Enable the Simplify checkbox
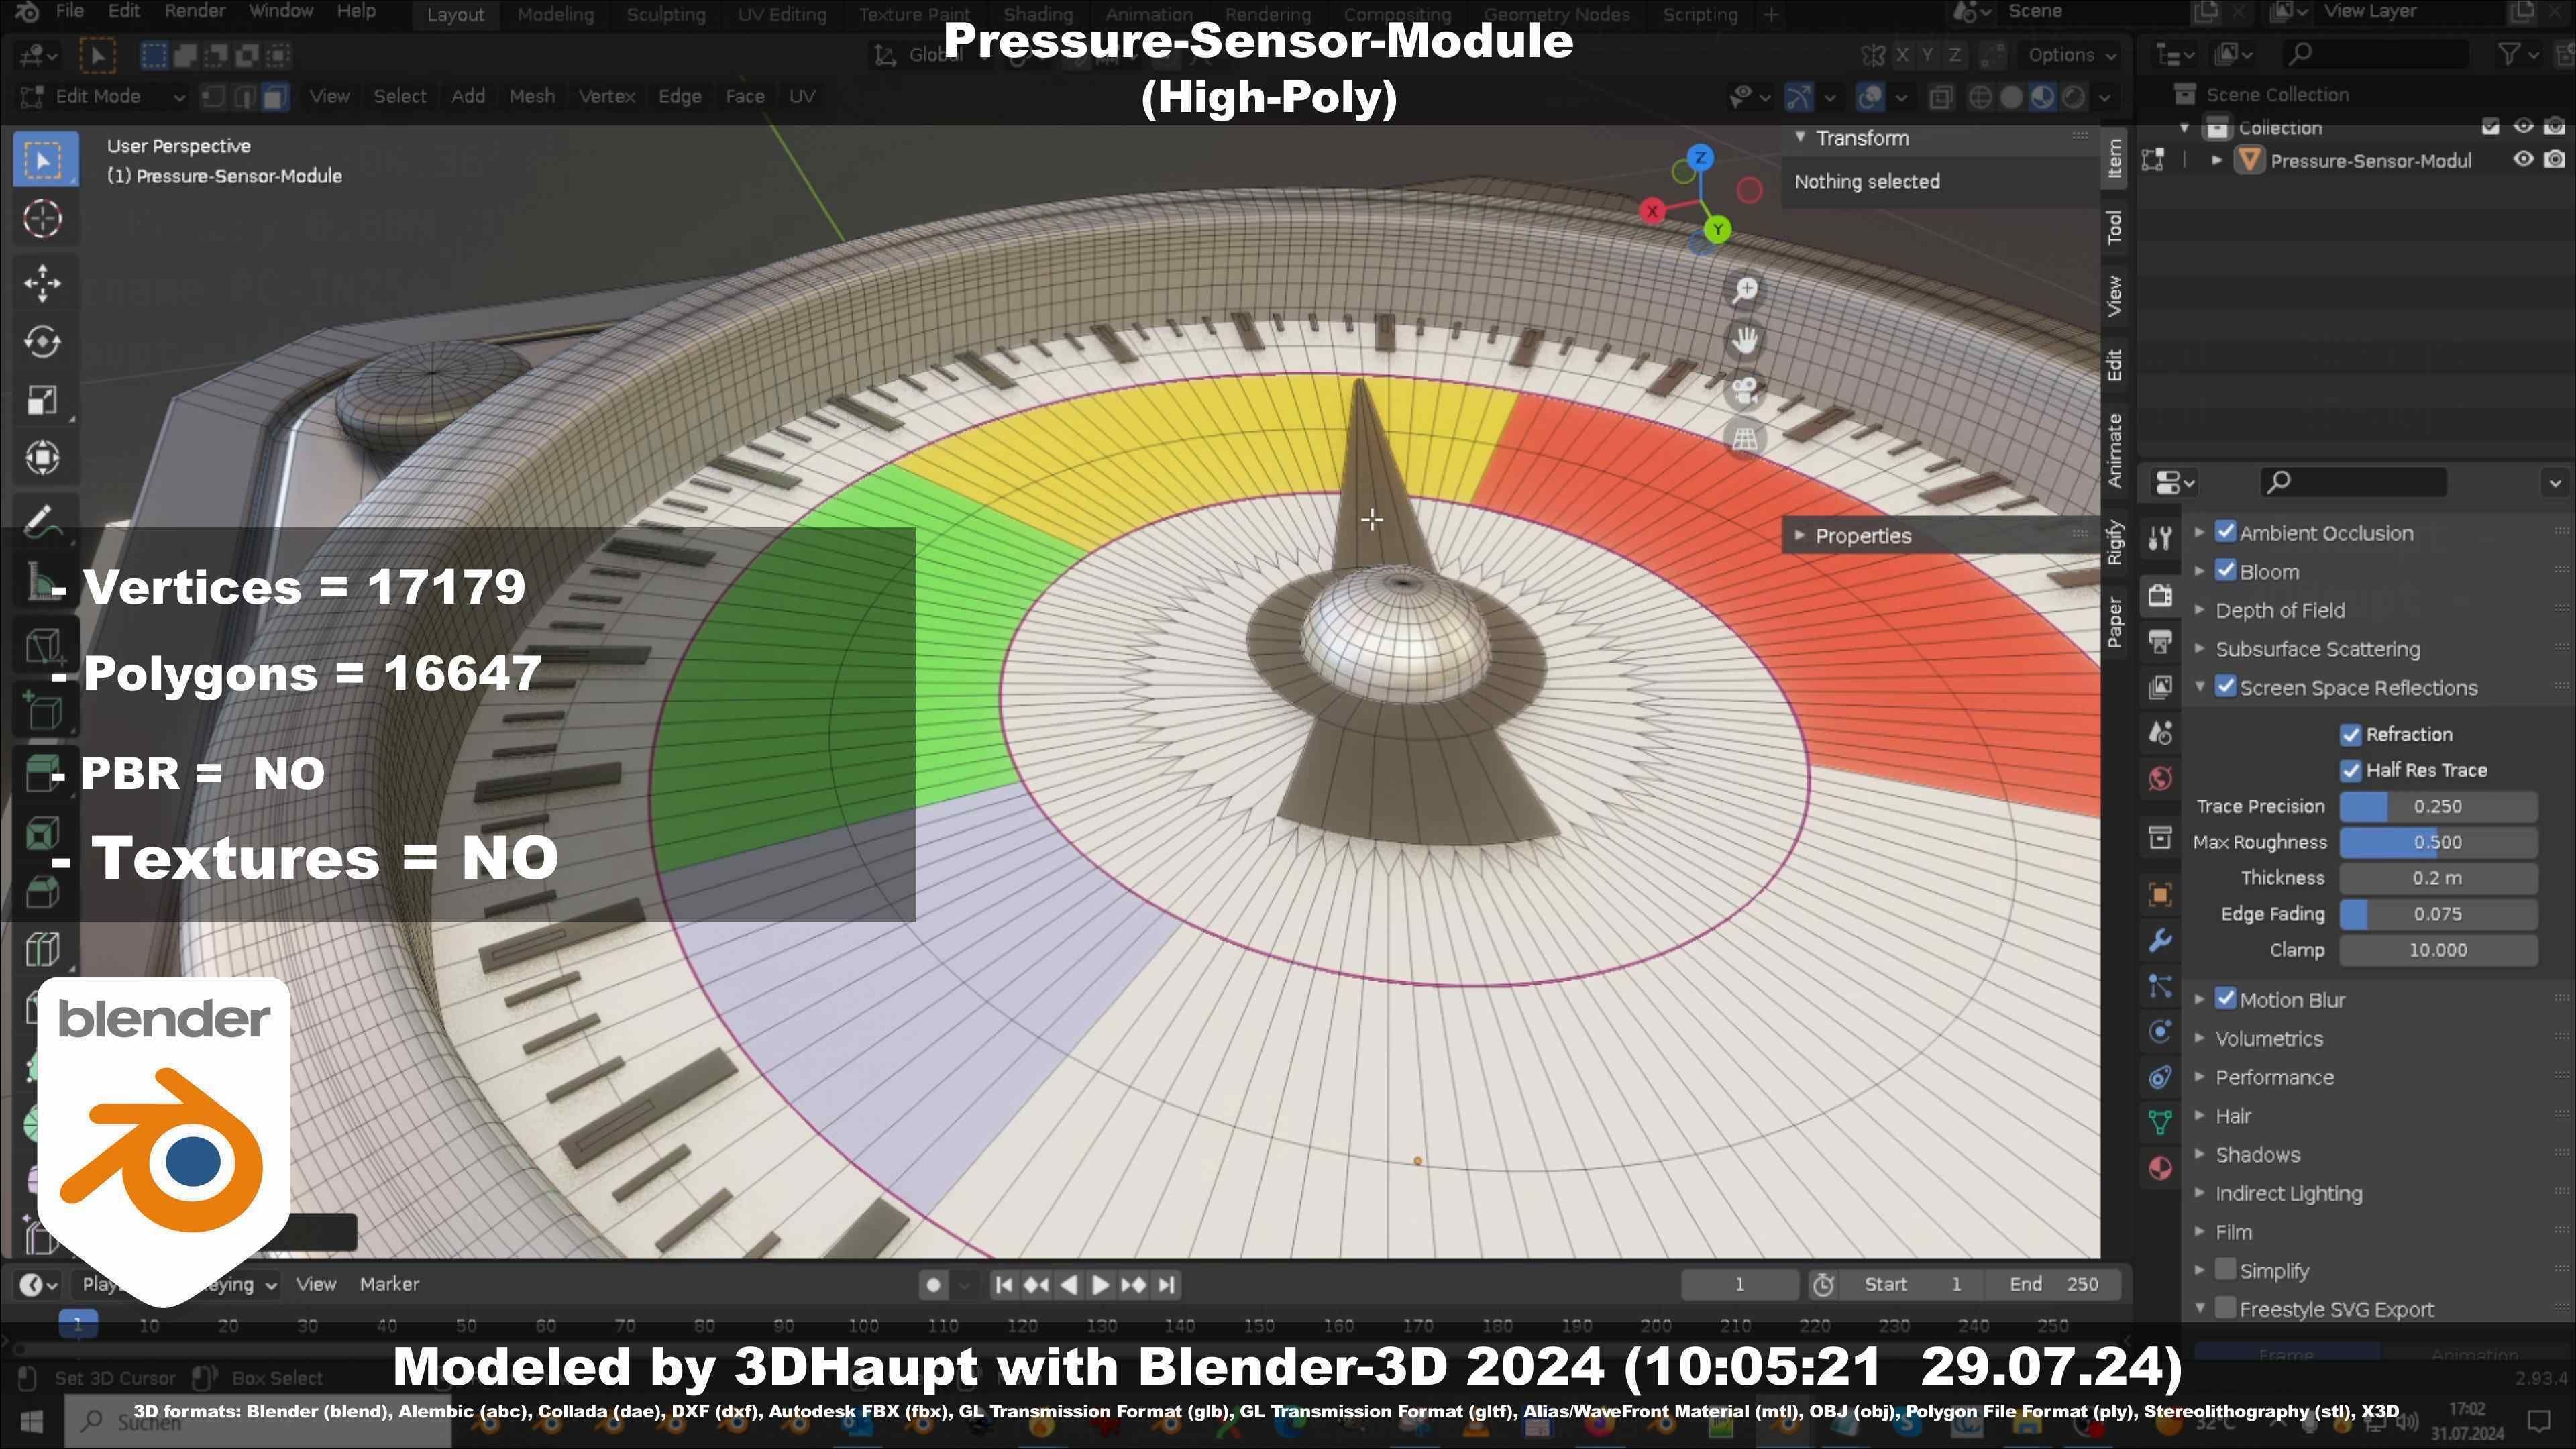 (2225, 1270)
